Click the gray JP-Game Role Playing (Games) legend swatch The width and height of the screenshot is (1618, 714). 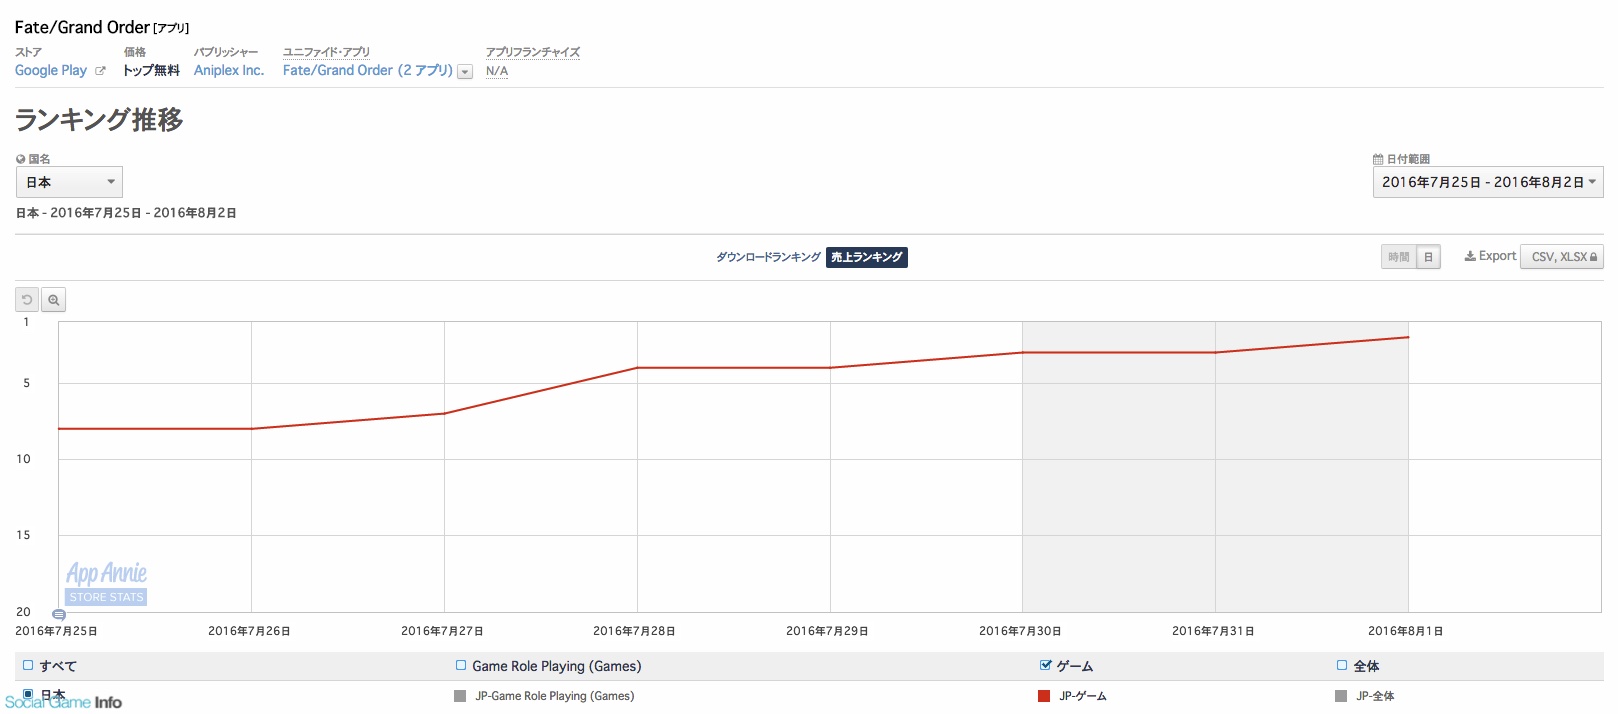[460, 696]
